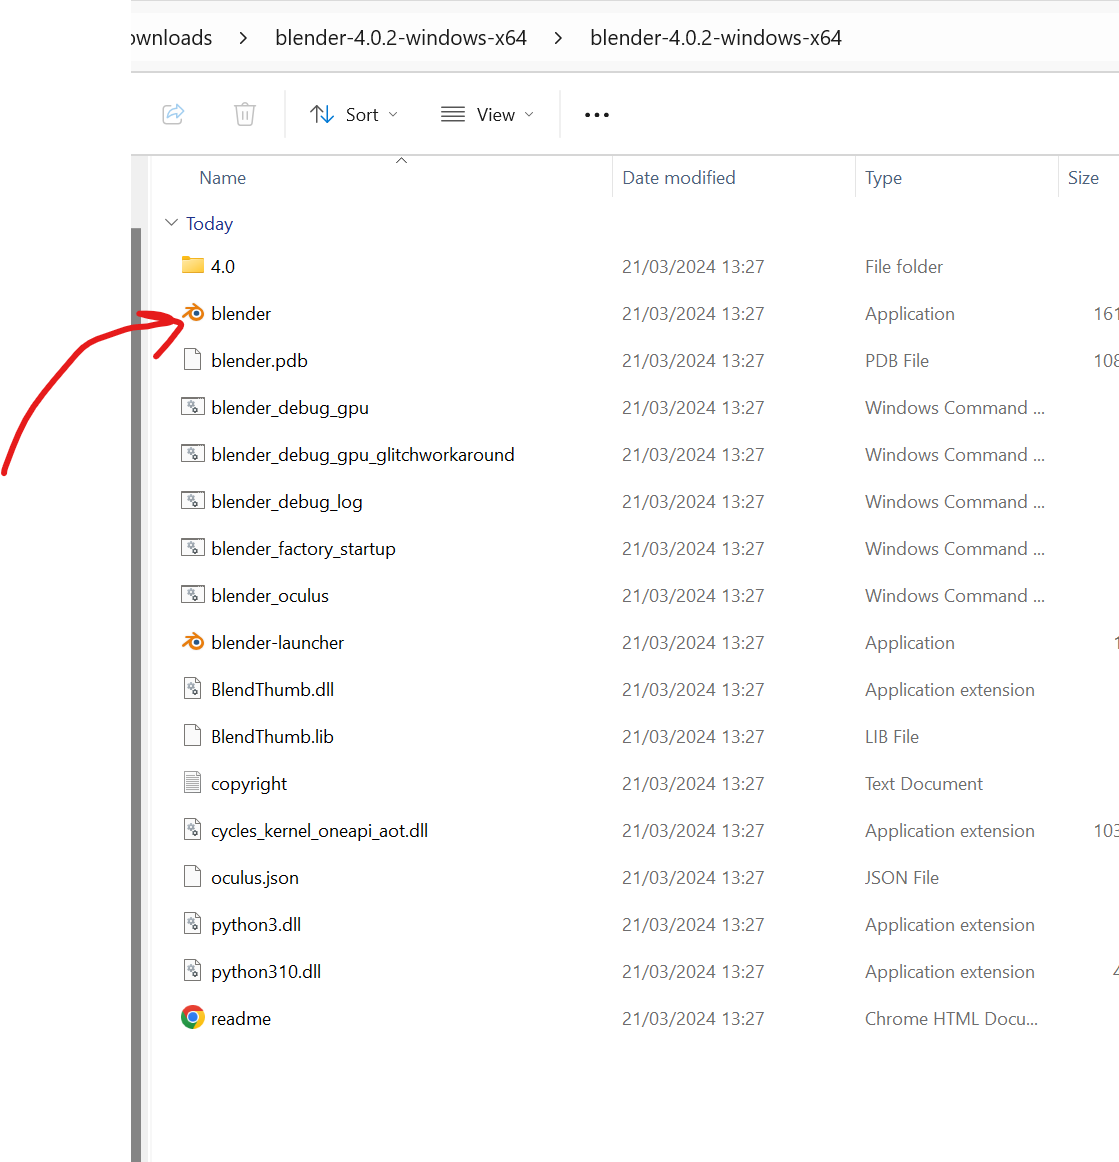
Task: Click the blender.pdb file name
Action: tap(259, 361)
